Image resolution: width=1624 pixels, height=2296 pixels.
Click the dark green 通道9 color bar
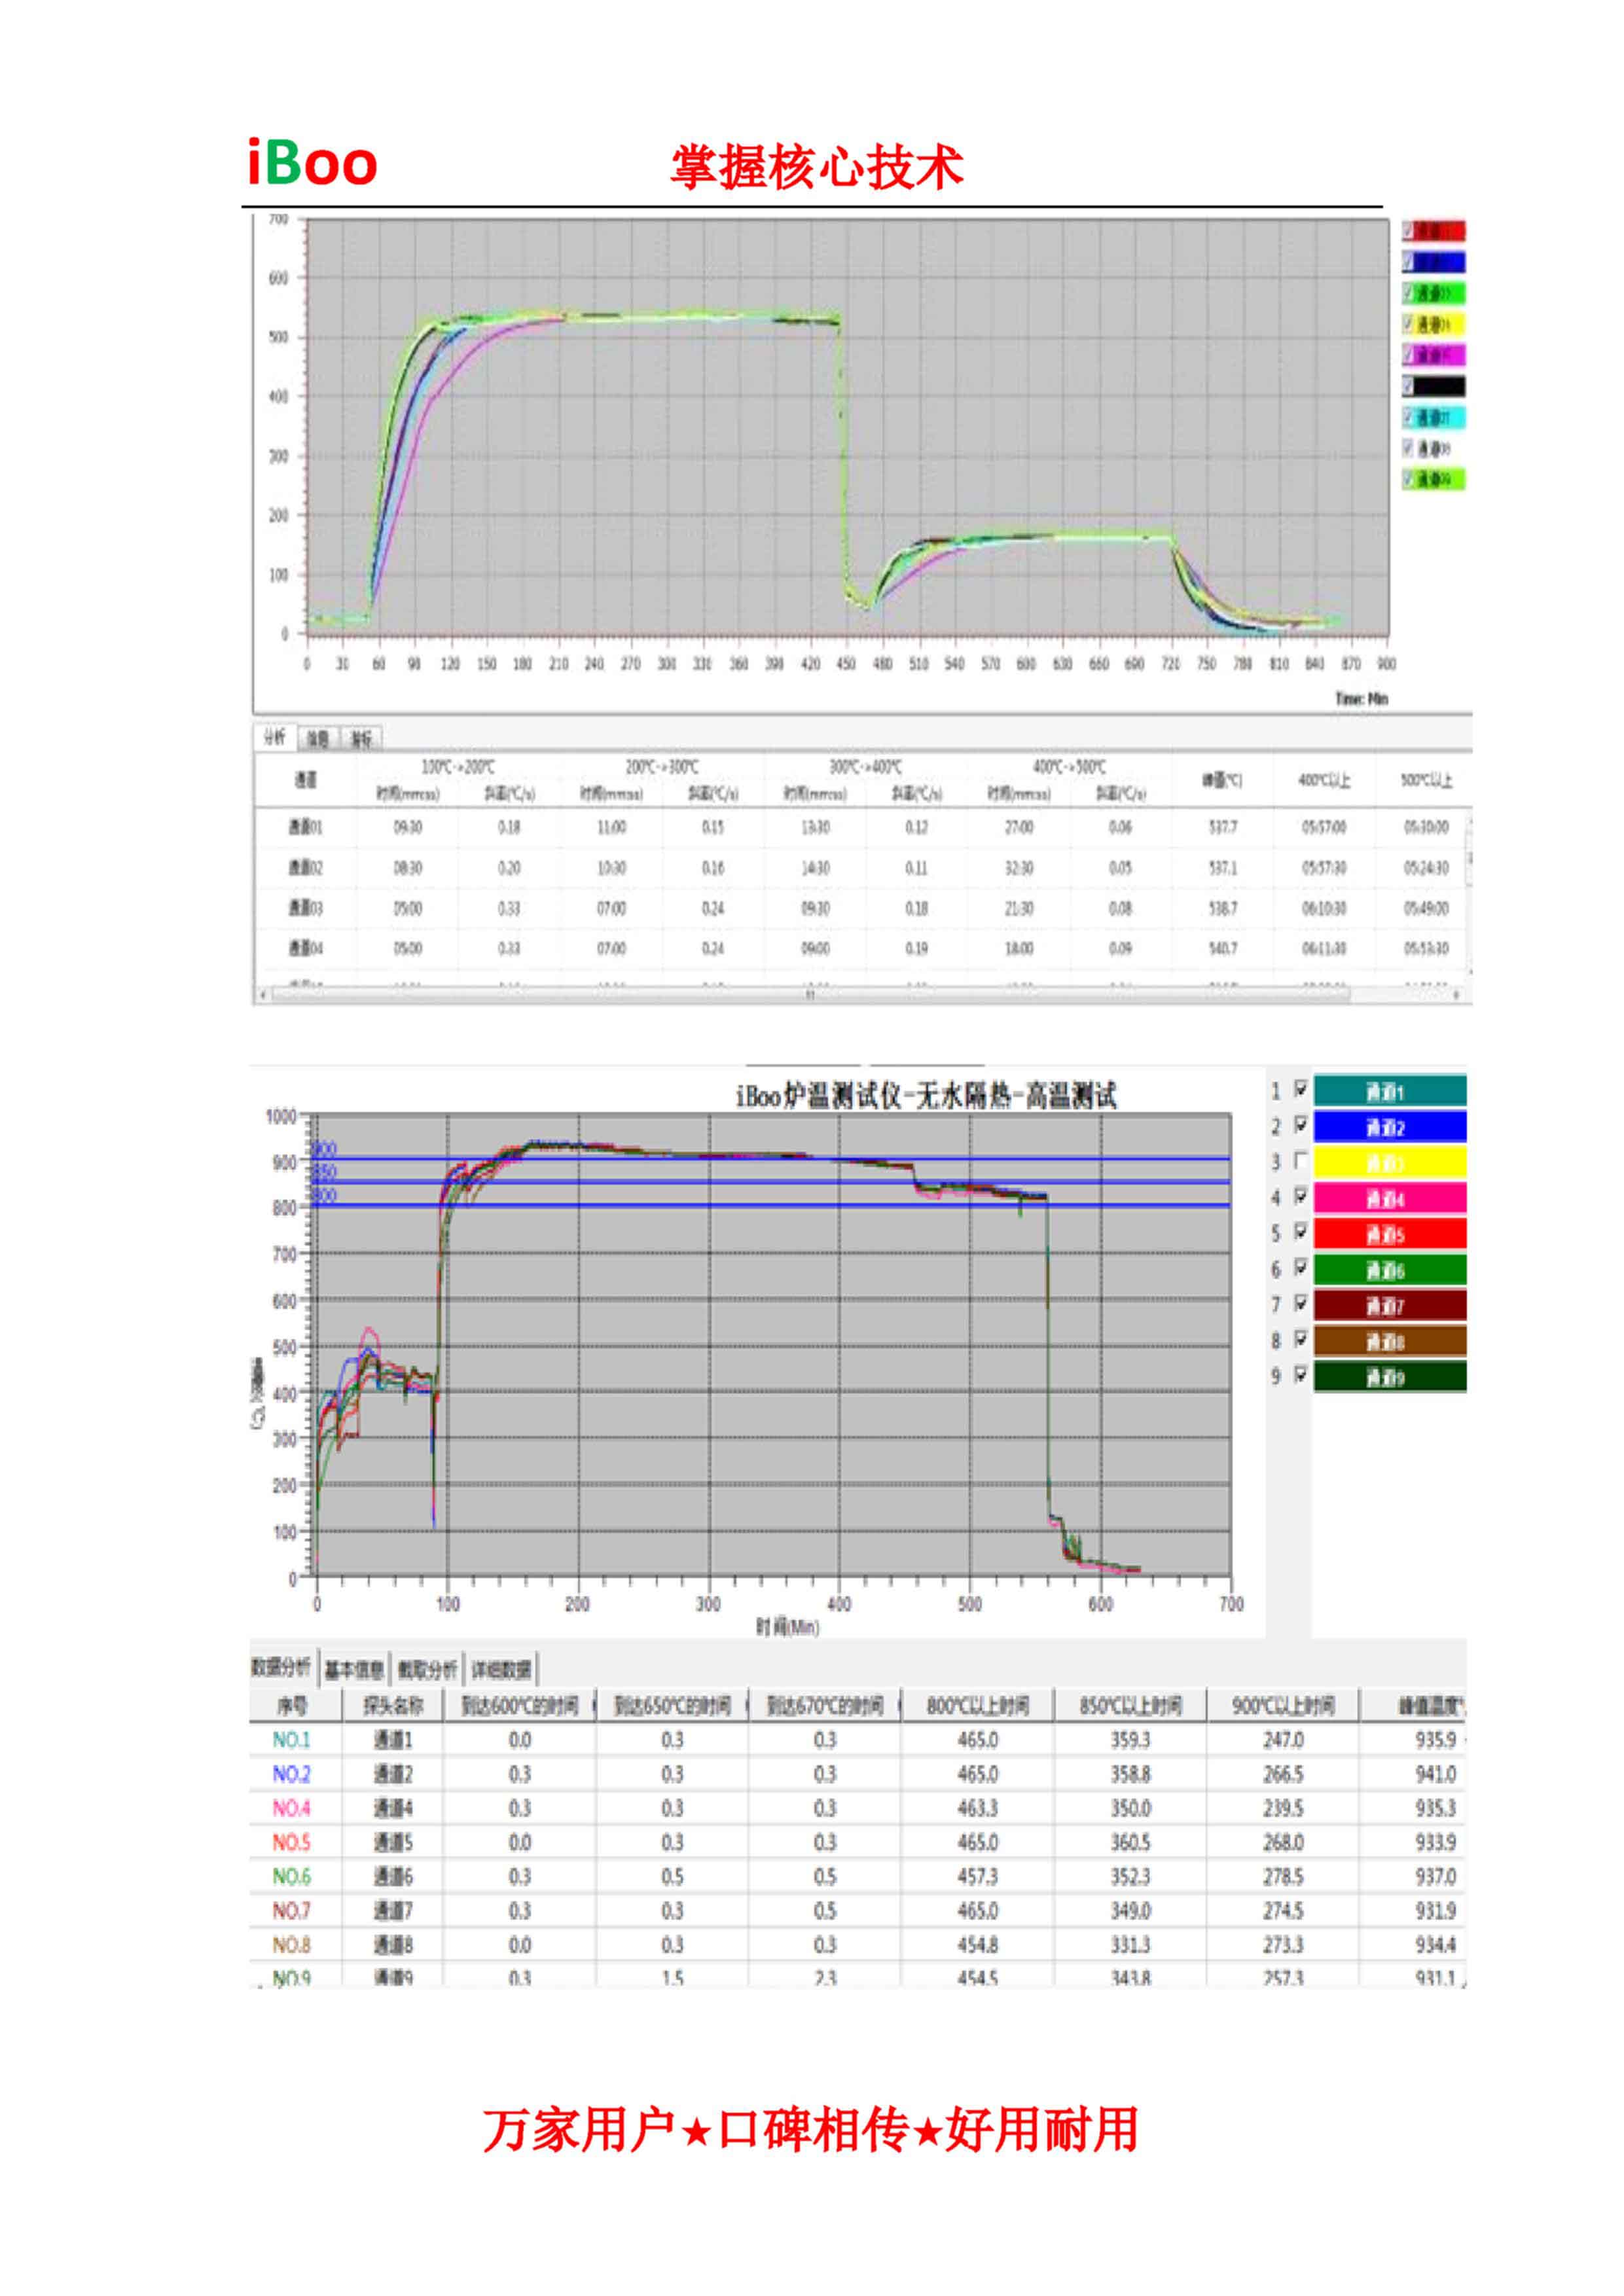tap(1389, 1377)
